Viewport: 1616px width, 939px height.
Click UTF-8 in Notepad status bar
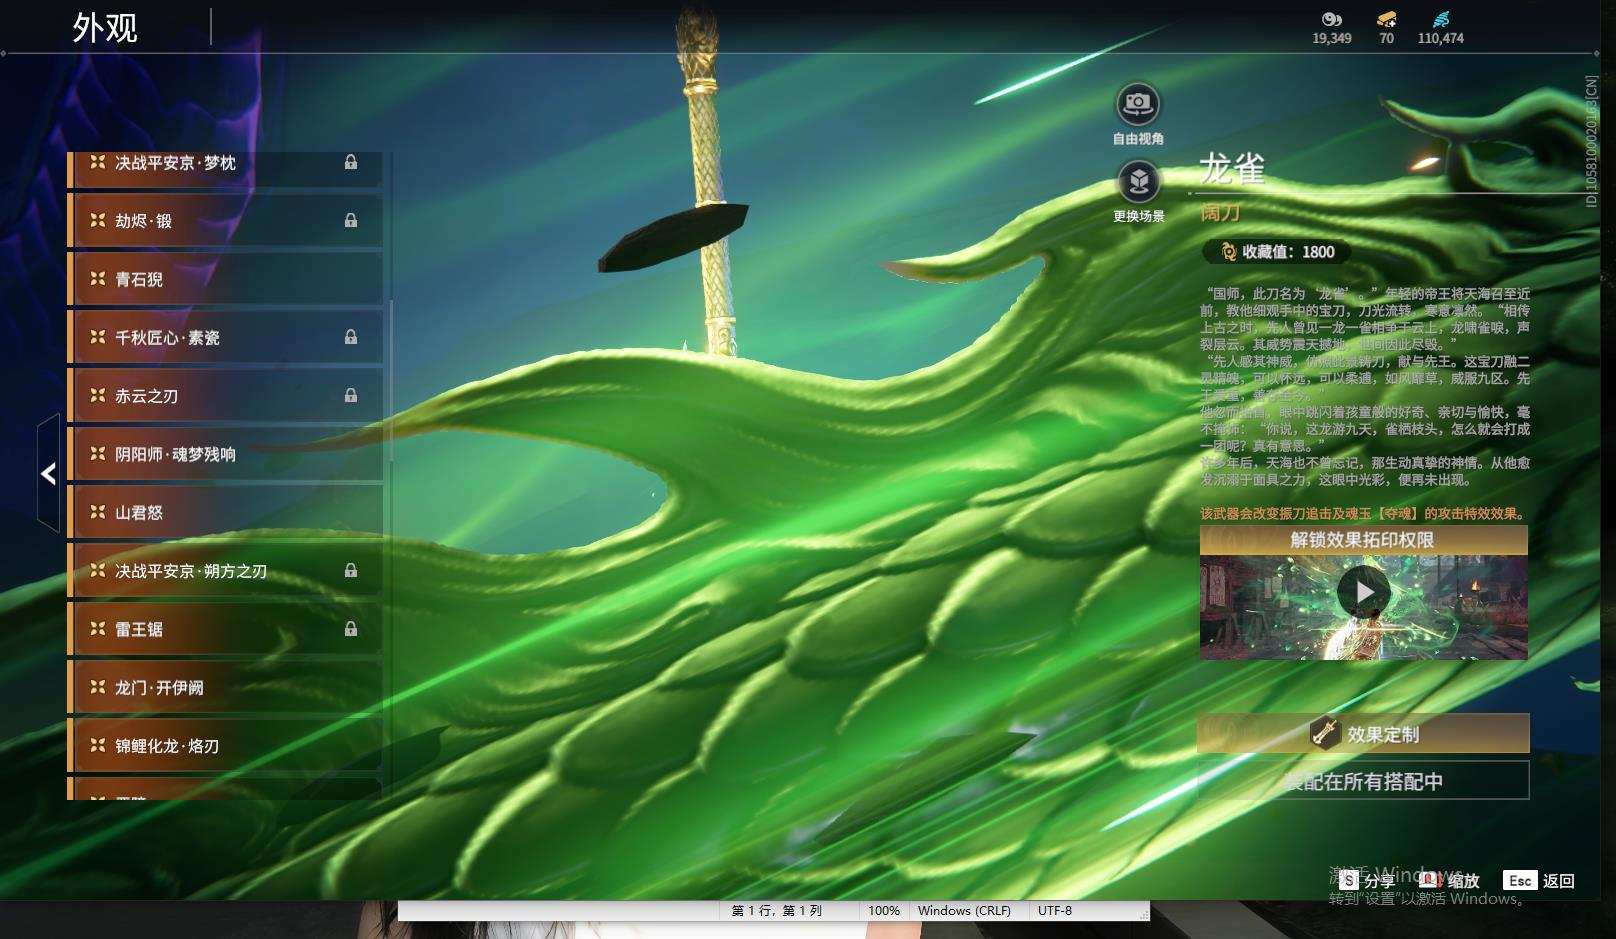pos(1055,911)
